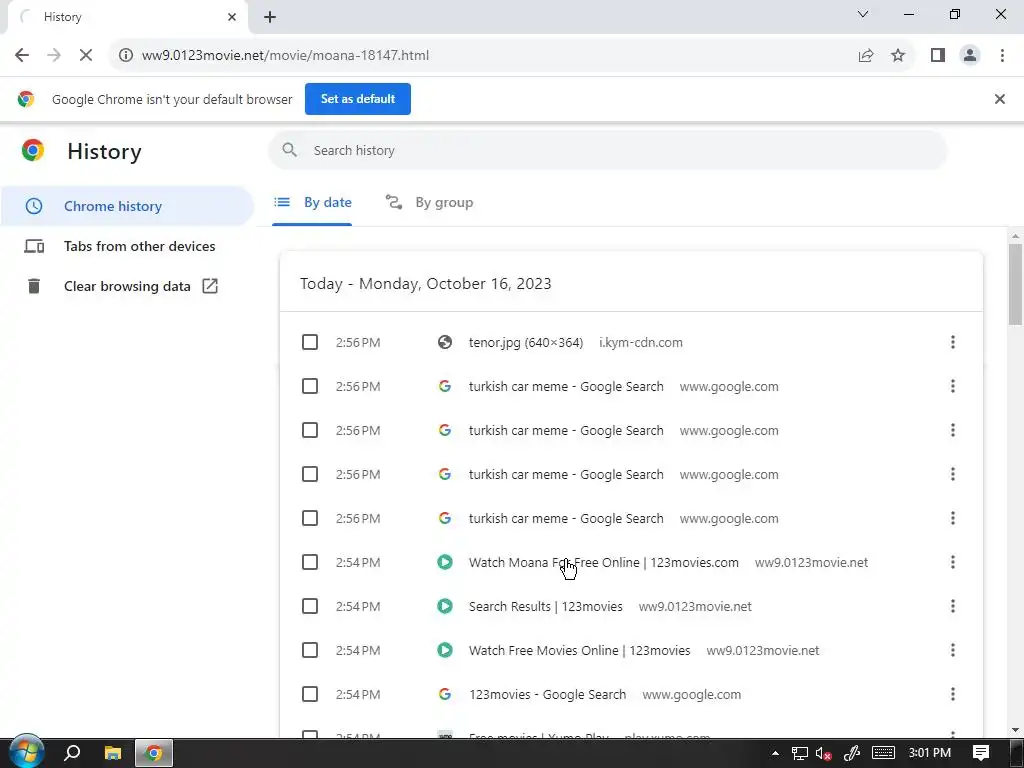Click play favicon of Watch Free Movies entry
This screenshot has height=768, width=1024.
pos(445,650)
